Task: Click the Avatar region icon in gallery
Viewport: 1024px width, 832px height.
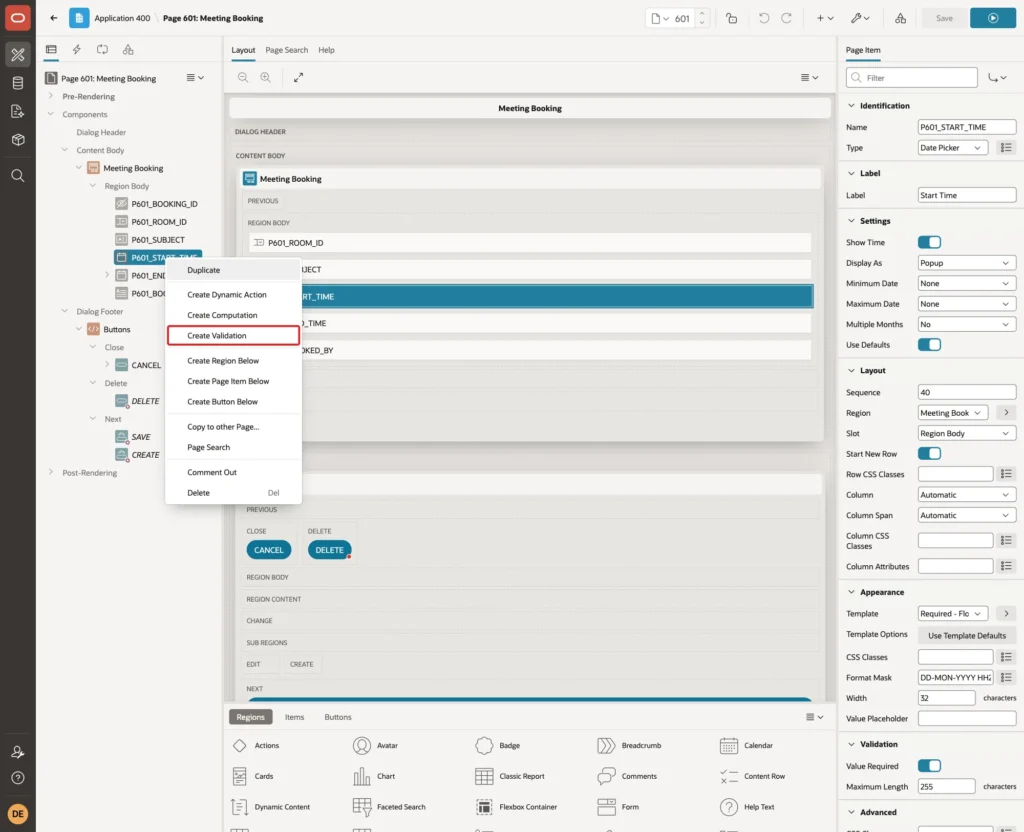Action: pyautogui.click(x=362, y=745)
